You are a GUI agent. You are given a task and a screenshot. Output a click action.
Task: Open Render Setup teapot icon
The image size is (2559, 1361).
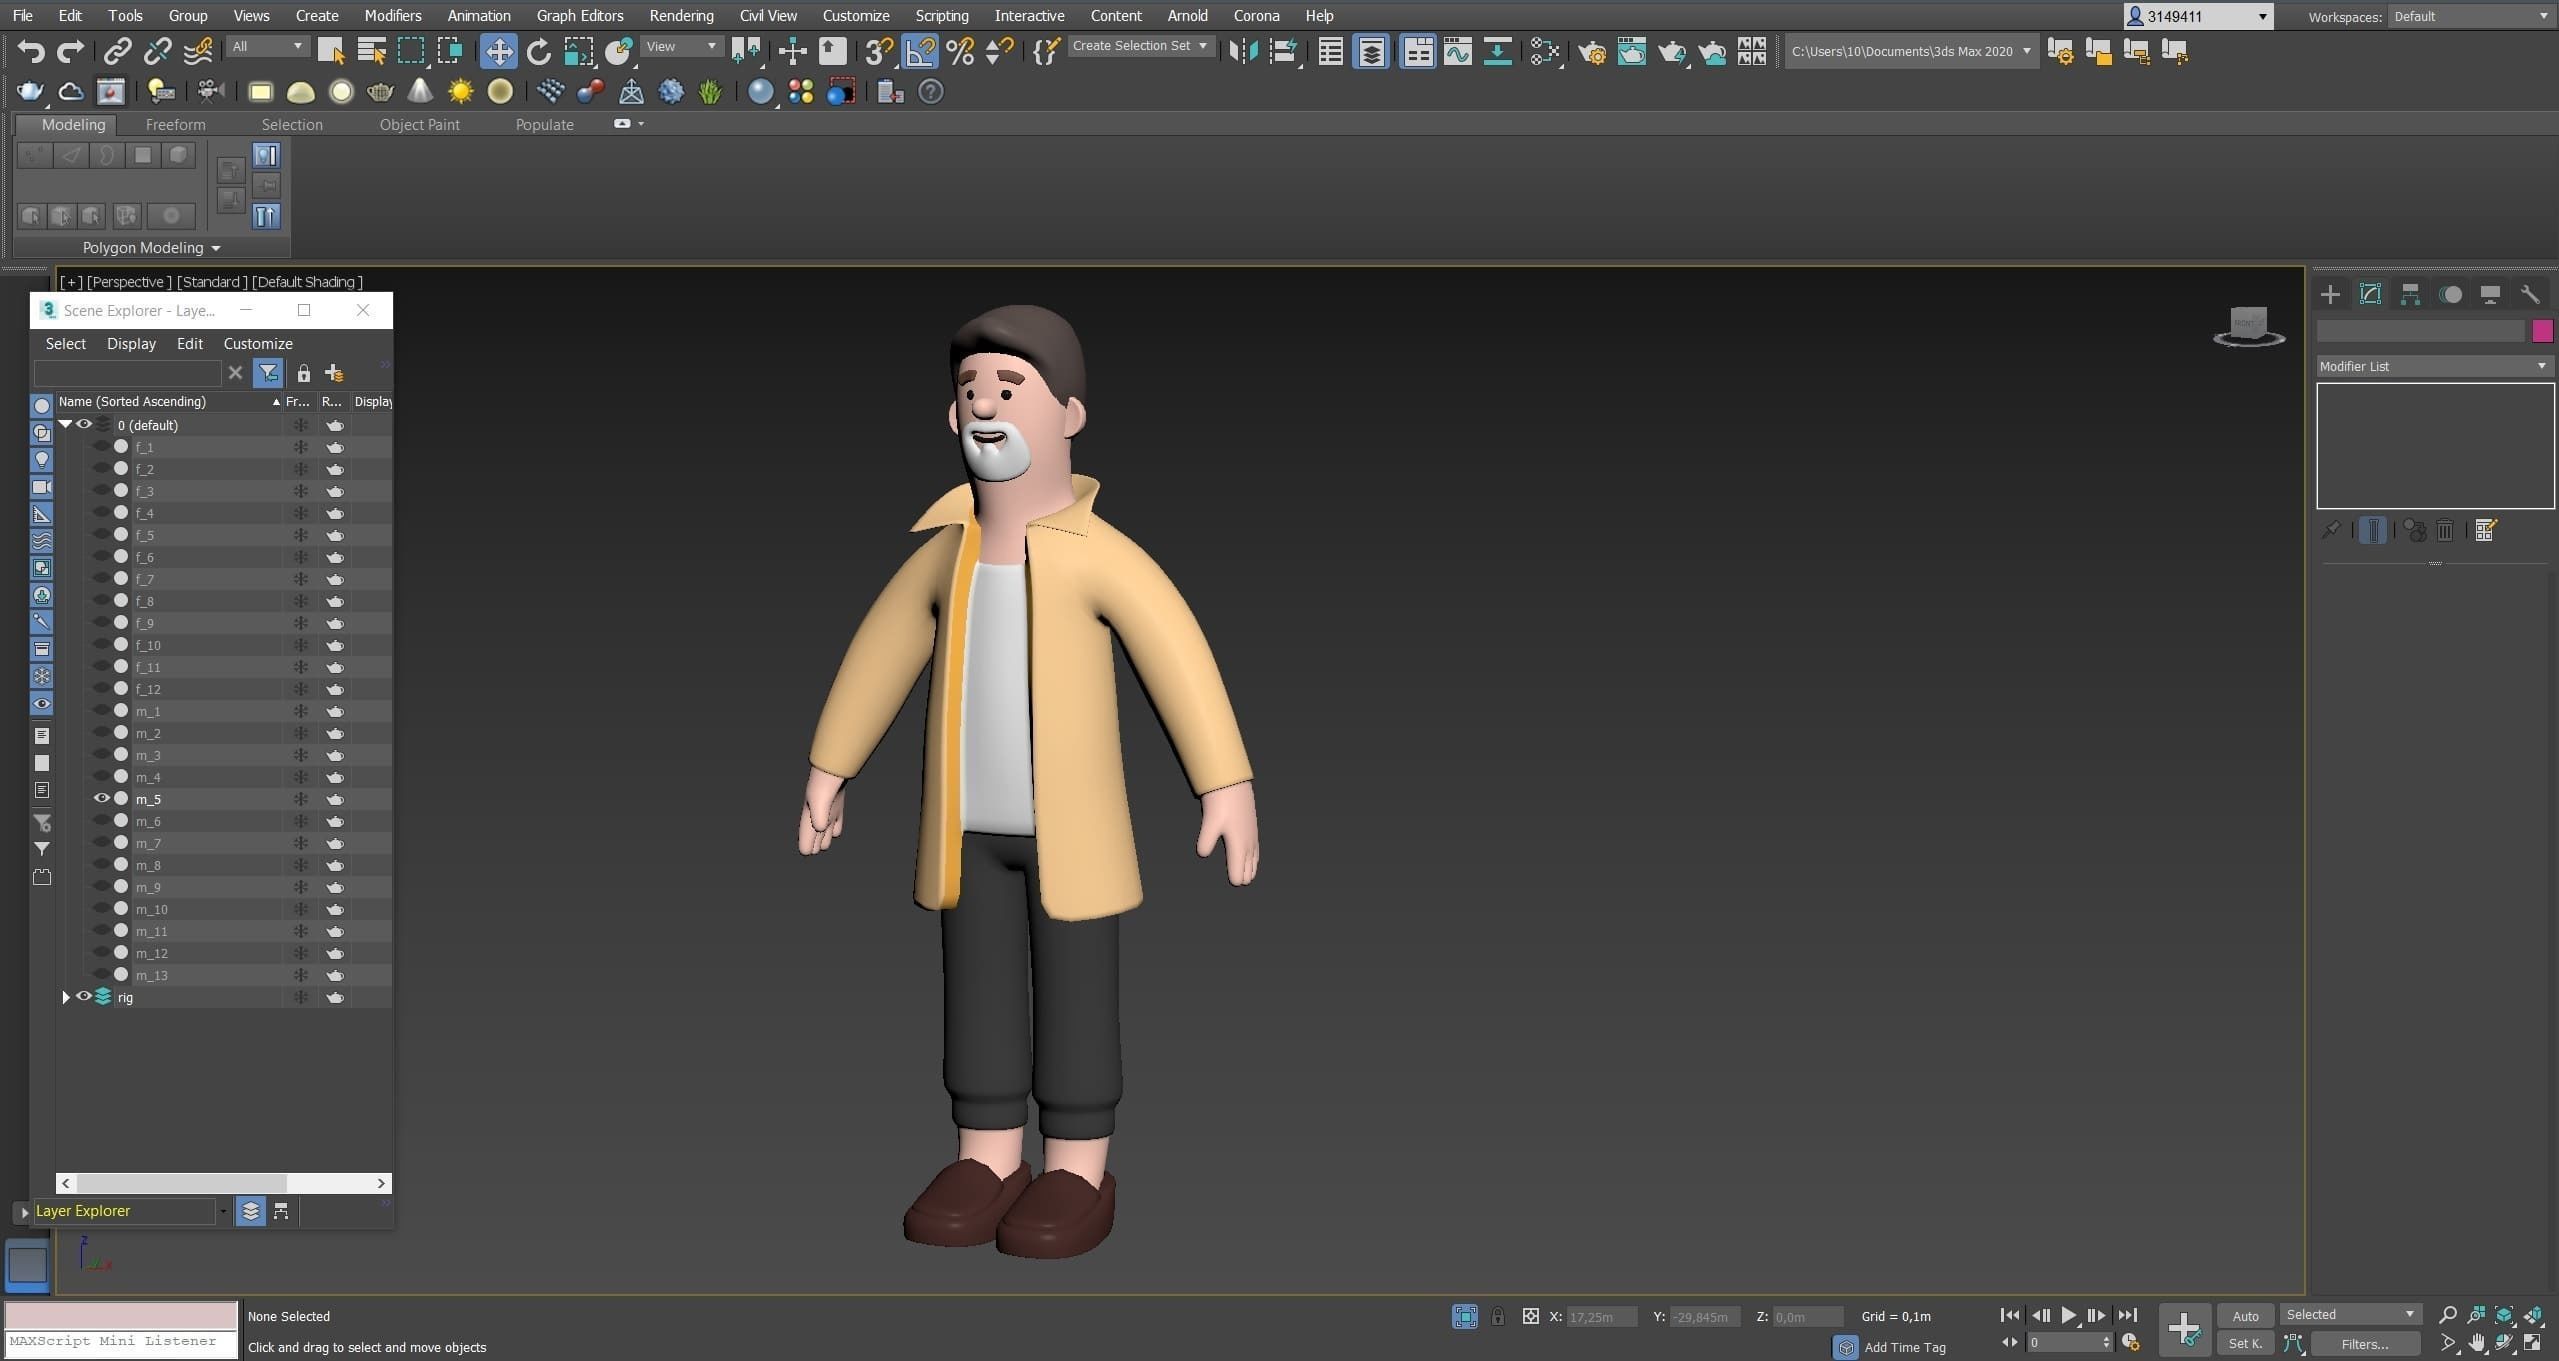[1592, 51]
